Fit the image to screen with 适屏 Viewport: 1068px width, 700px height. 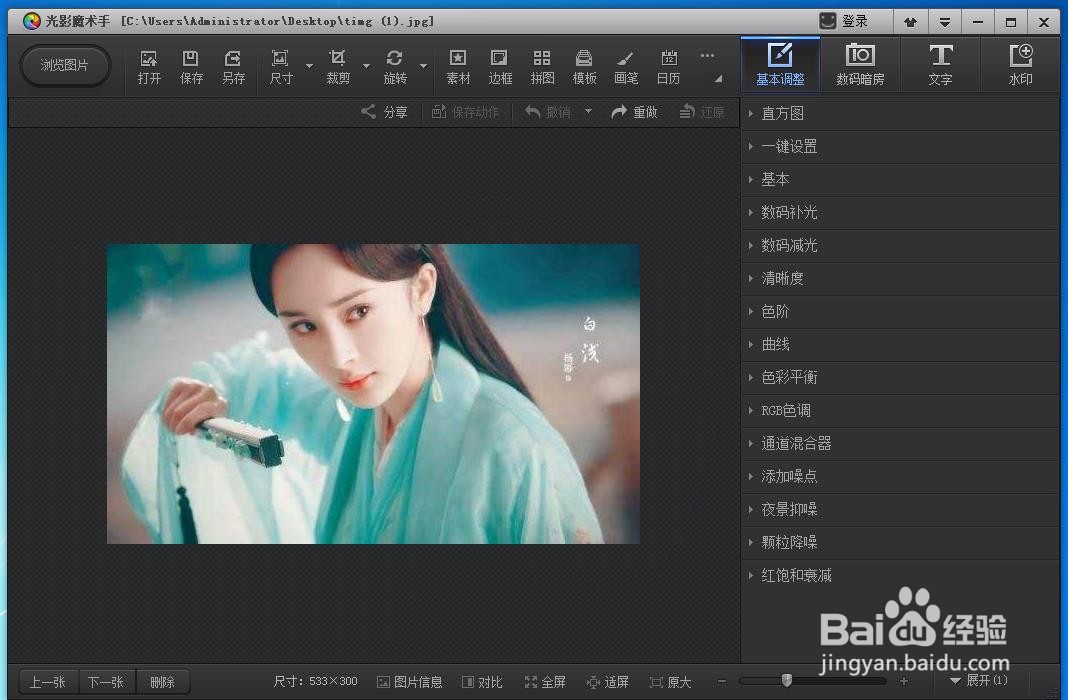click(x=608, y=682)
